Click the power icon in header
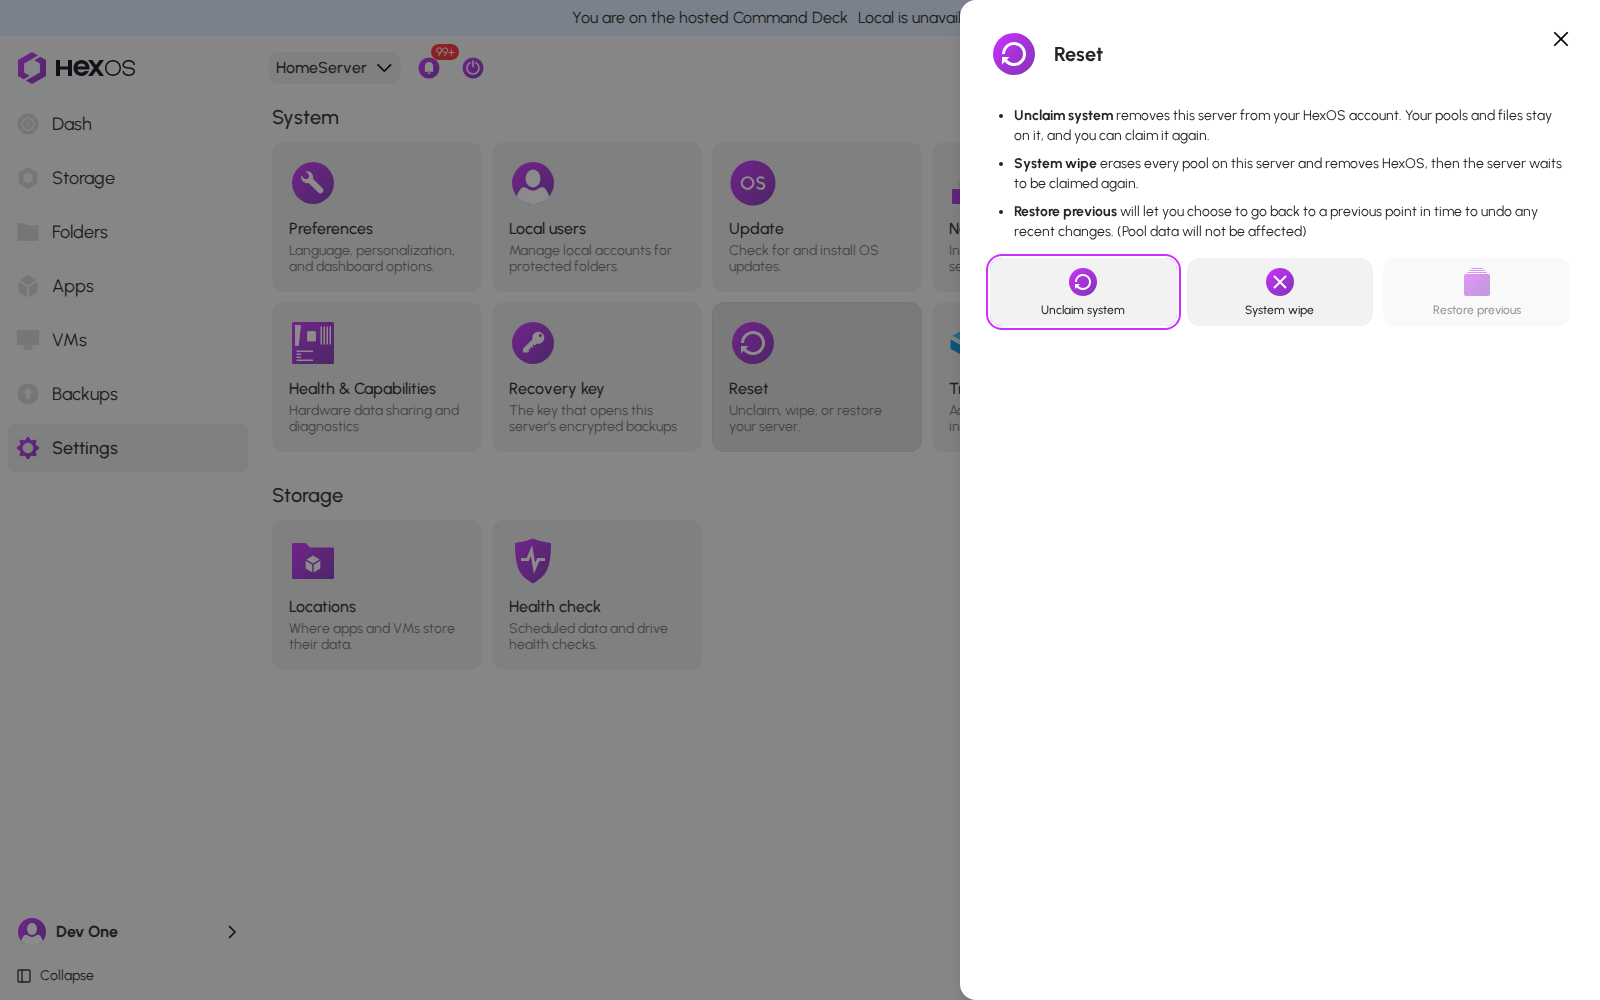1600x1000 pixels. click(473, 68)
